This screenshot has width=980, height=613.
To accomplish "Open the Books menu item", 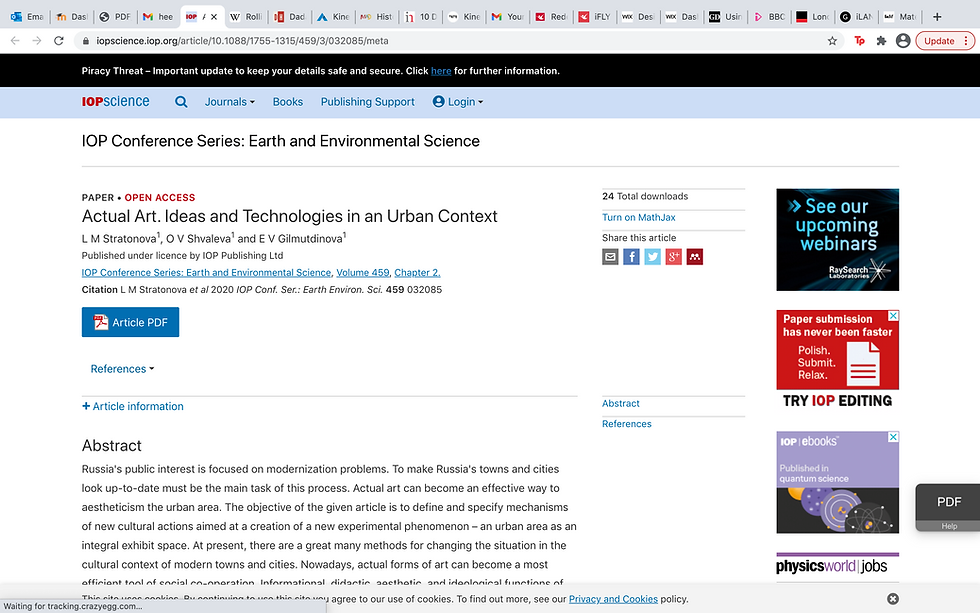I will click(x=288, y=102).
